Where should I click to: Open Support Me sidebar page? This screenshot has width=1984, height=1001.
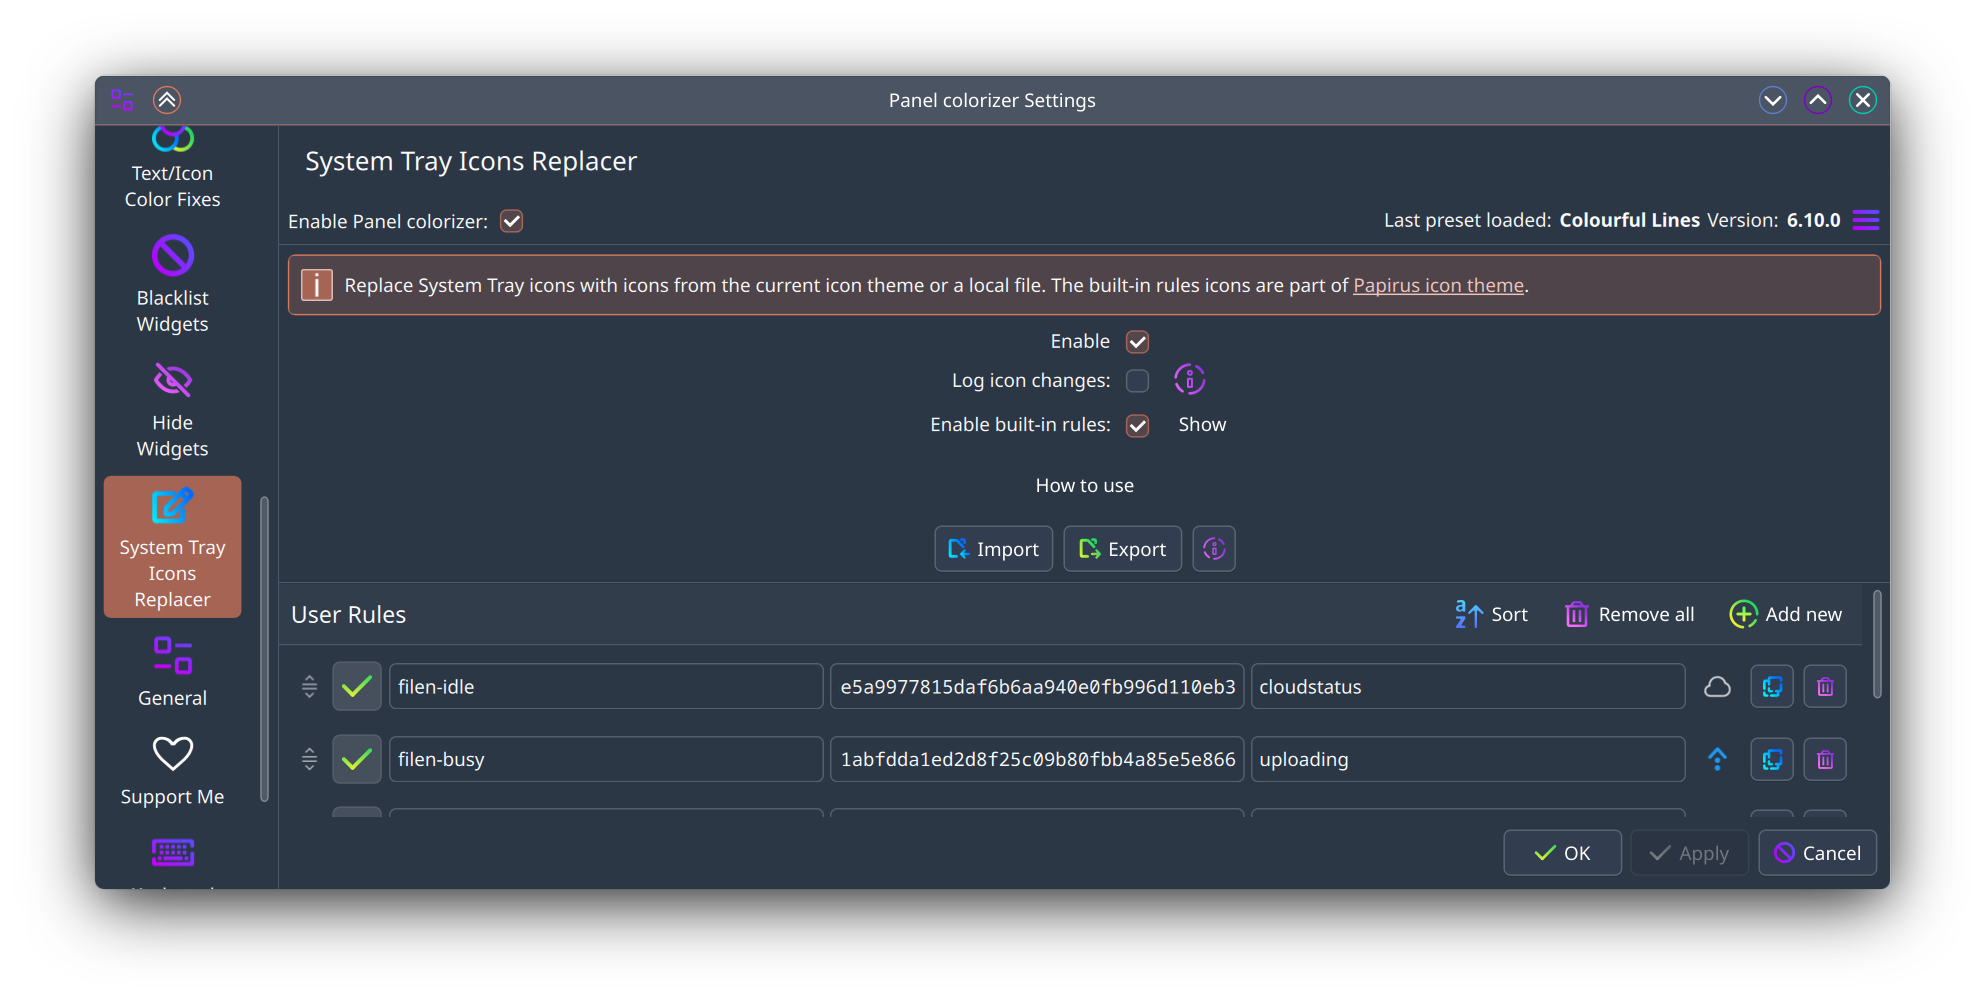tap(172, 770)
